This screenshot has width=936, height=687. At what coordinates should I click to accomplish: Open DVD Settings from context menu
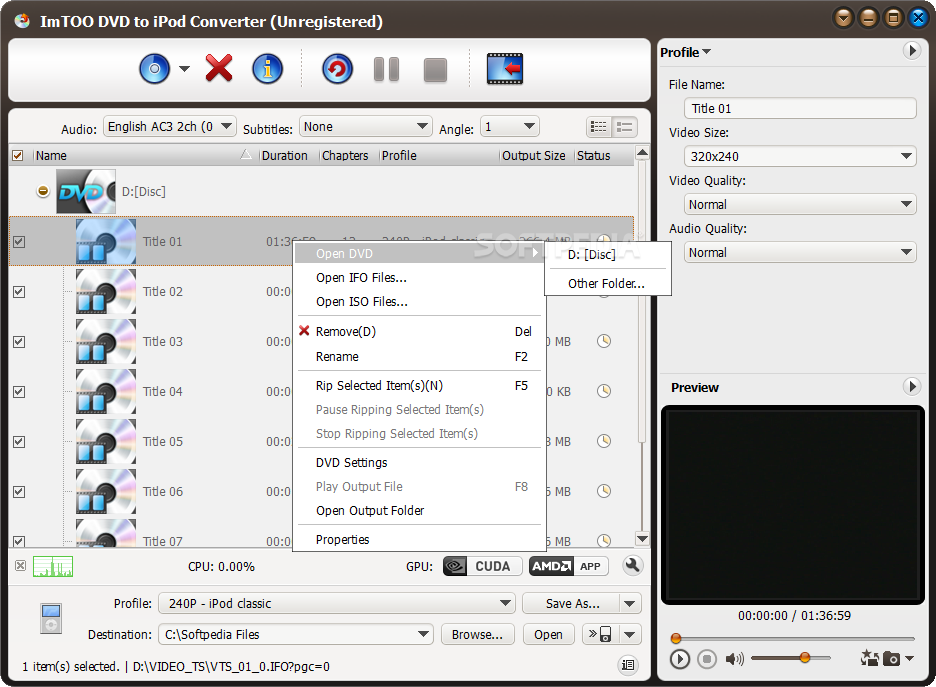click(x=419, y=463)
